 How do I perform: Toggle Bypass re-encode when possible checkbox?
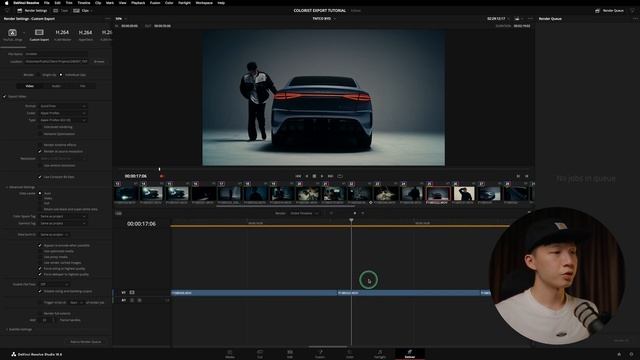click(40, 246)
